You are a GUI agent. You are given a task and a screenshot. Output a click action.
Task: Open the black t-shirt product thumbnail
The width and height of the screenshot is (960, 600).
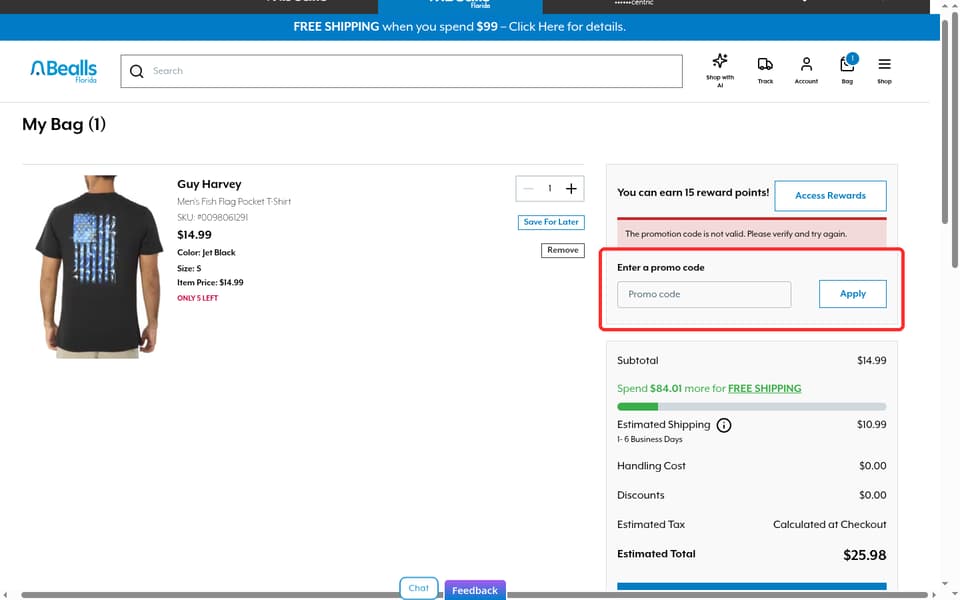tap(99, 266)
